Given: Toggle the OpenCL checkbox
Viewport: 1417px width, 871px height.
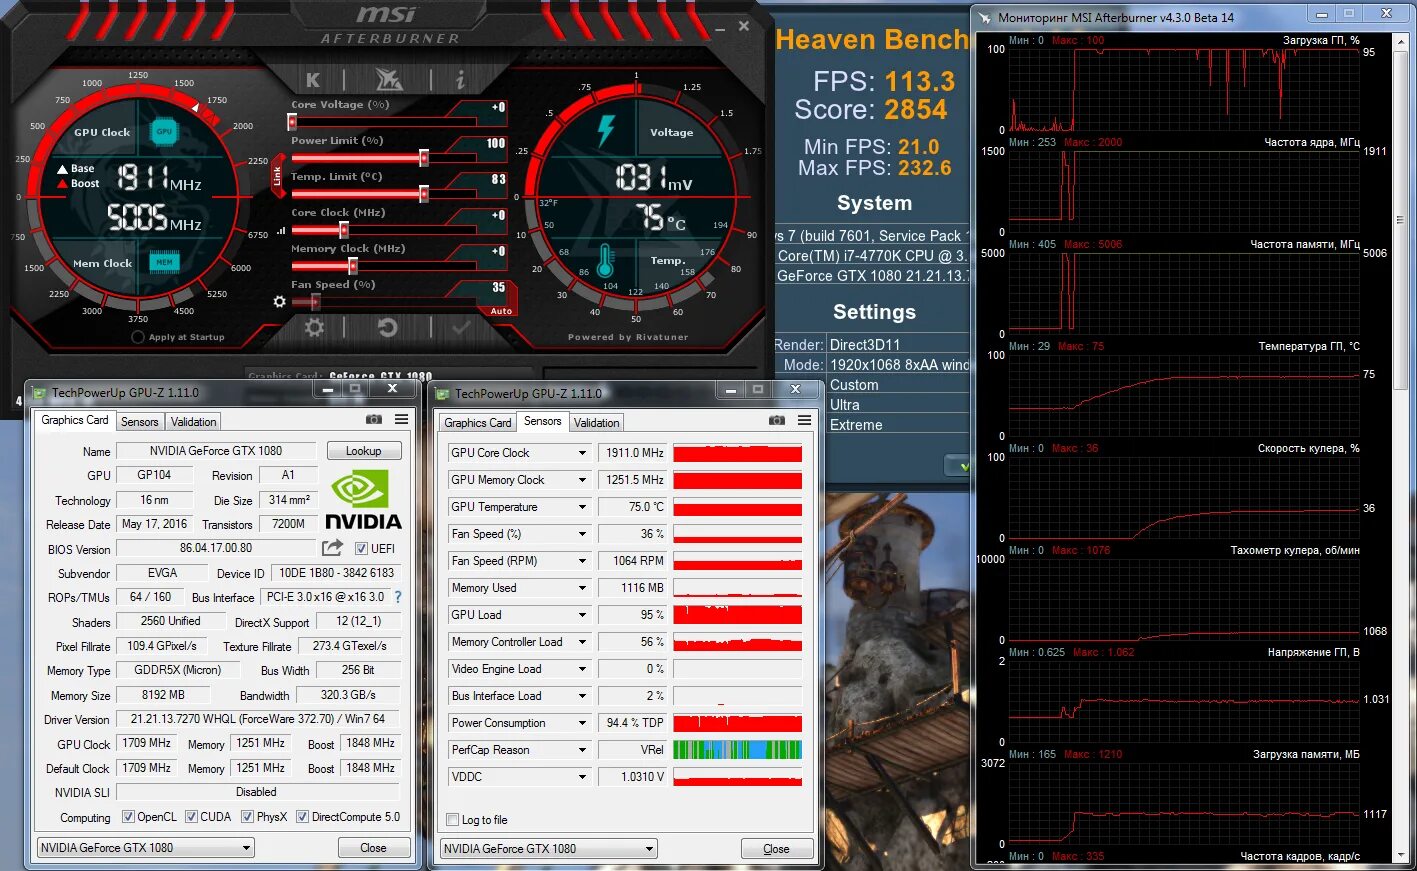Looking at the screenshot, I should coord(128,817).
